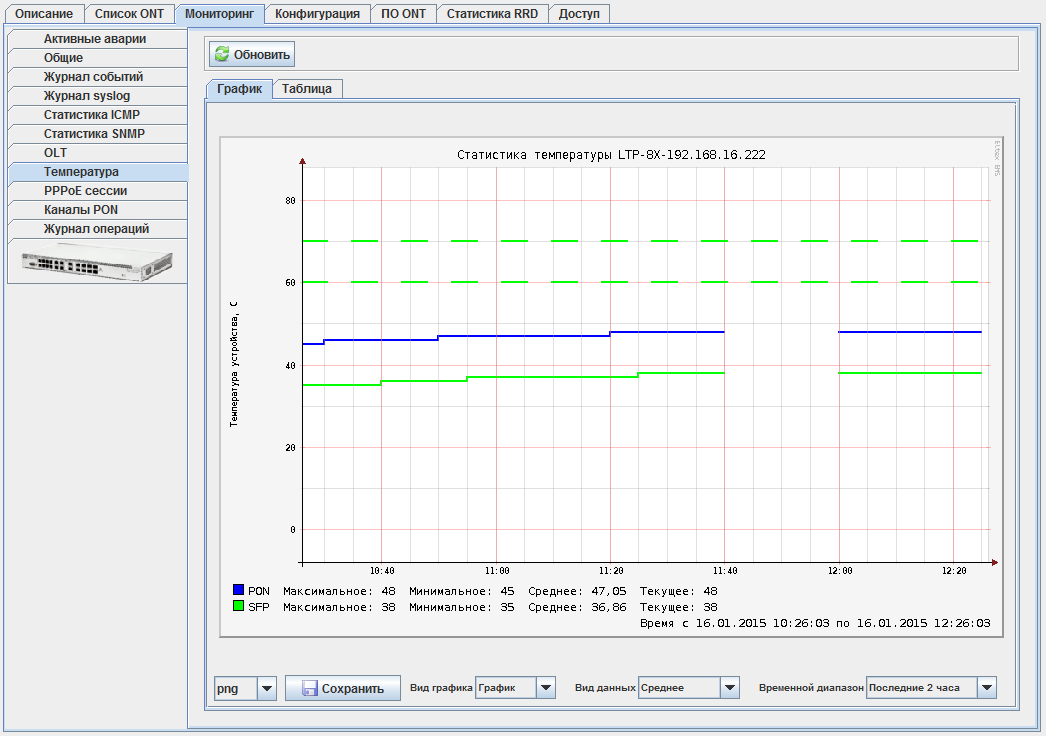This screenshot has width=1046, height=736.
Task: Click the blue PON legend swatch
Action: [238, 591]
